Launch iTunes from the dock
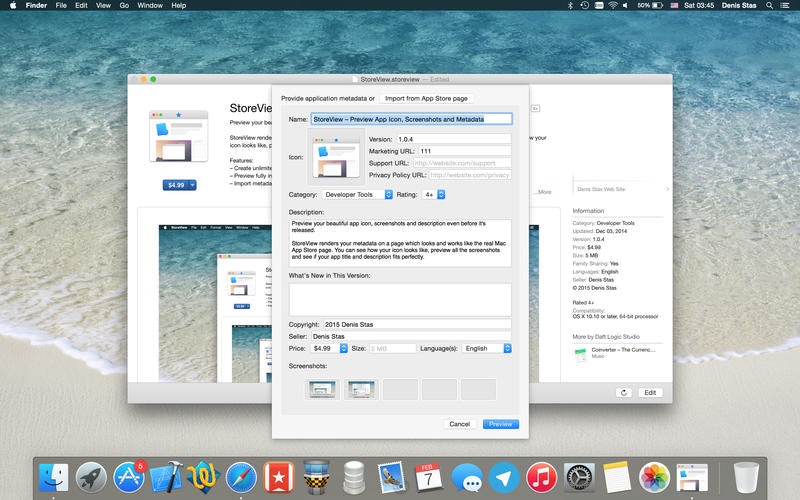Viewport: 800px width, 500px height. 541,475
